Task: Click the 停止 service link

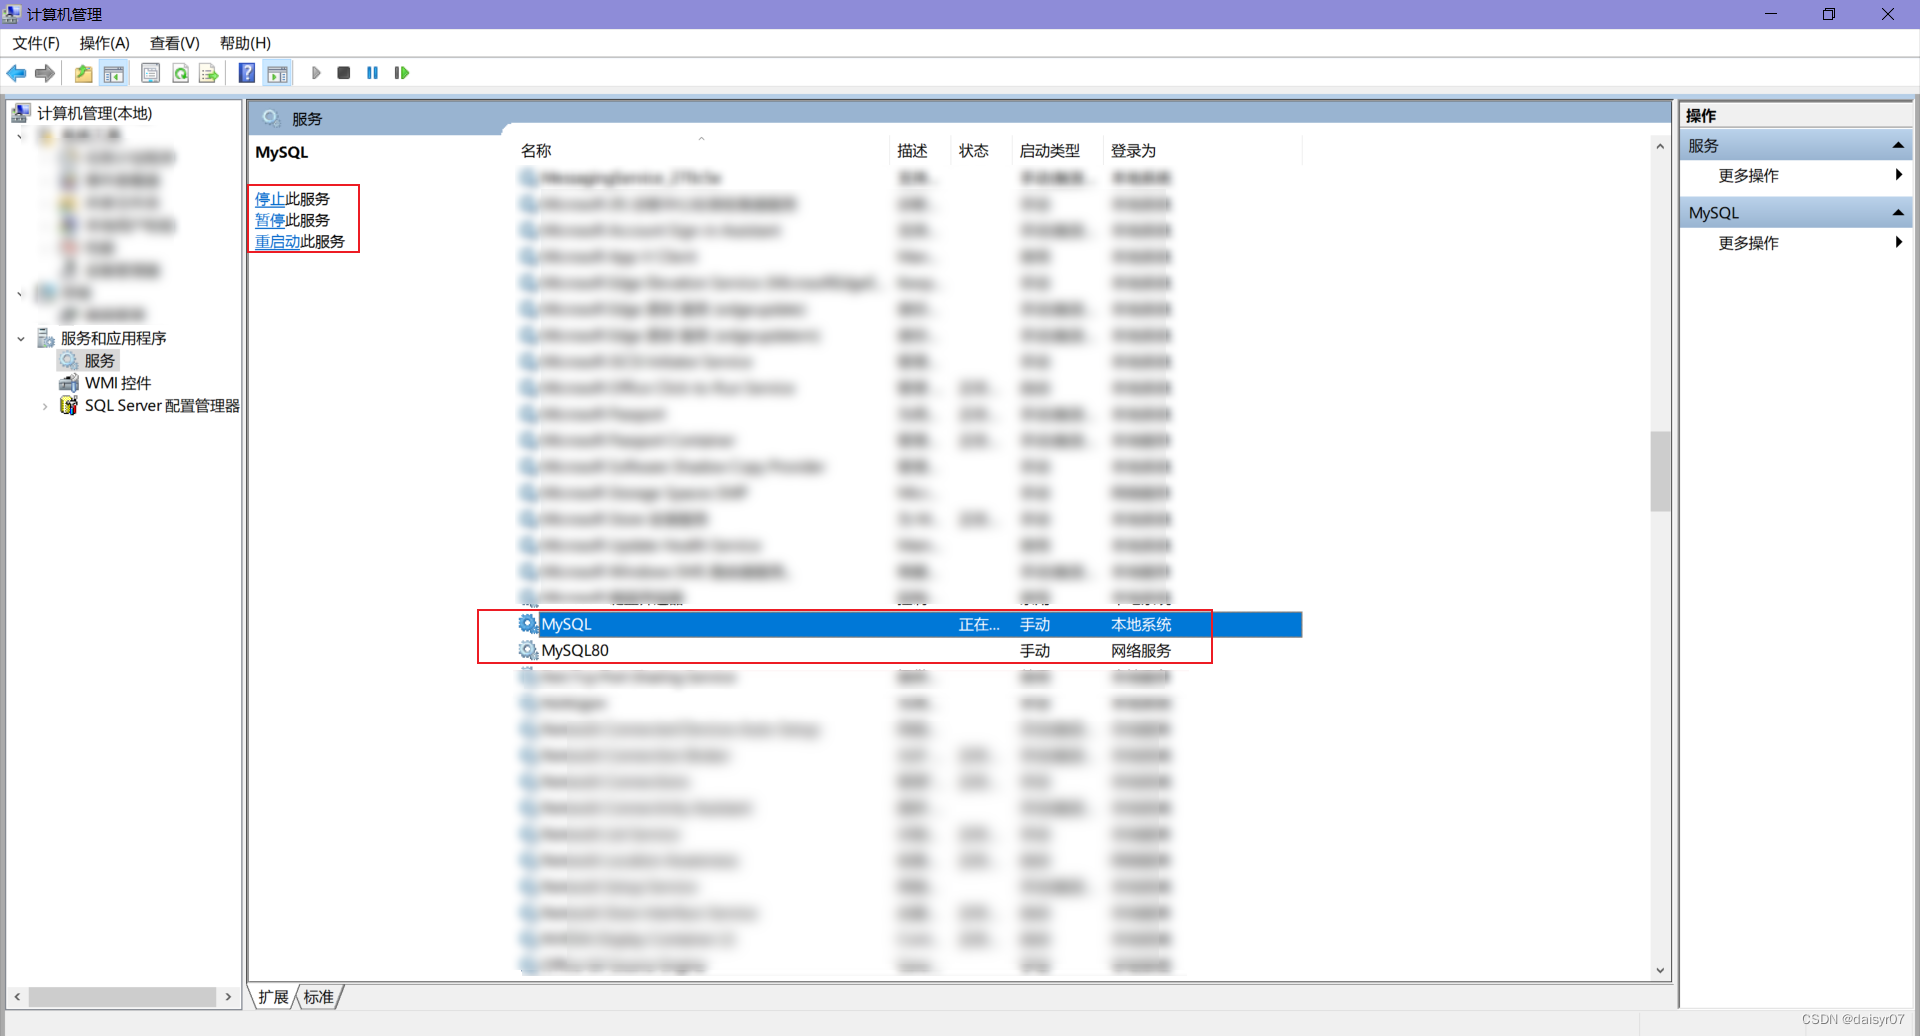Action: 270,199
